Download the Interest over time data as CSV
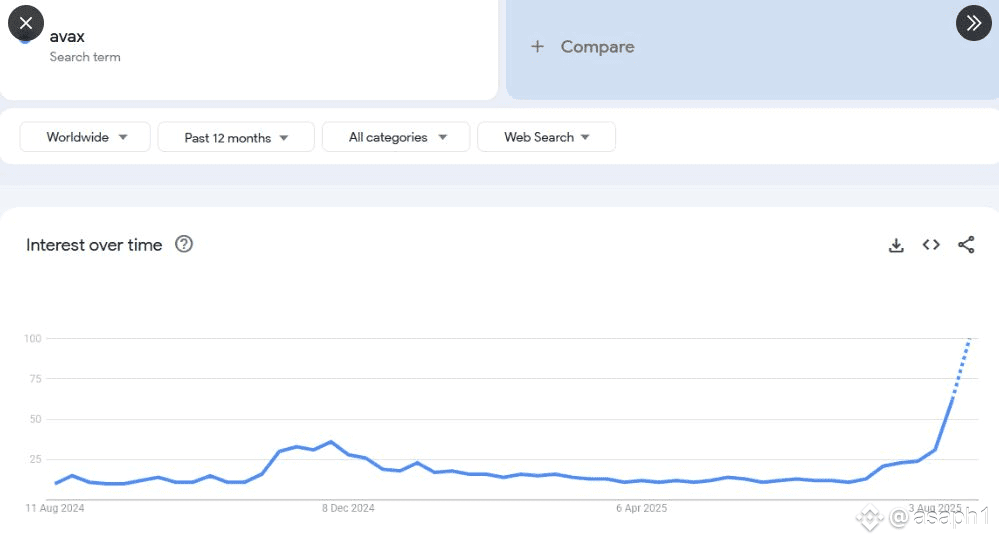Image resolution: width=999 pixels, height=543 pixels. point(896,245)
